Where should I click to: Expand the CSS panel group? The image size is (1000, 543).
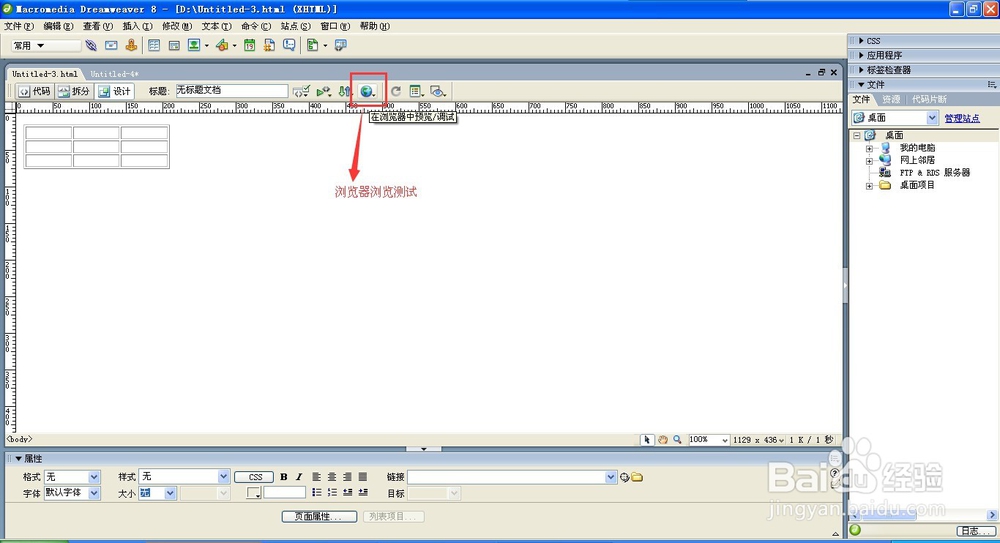tap(862, 41)
